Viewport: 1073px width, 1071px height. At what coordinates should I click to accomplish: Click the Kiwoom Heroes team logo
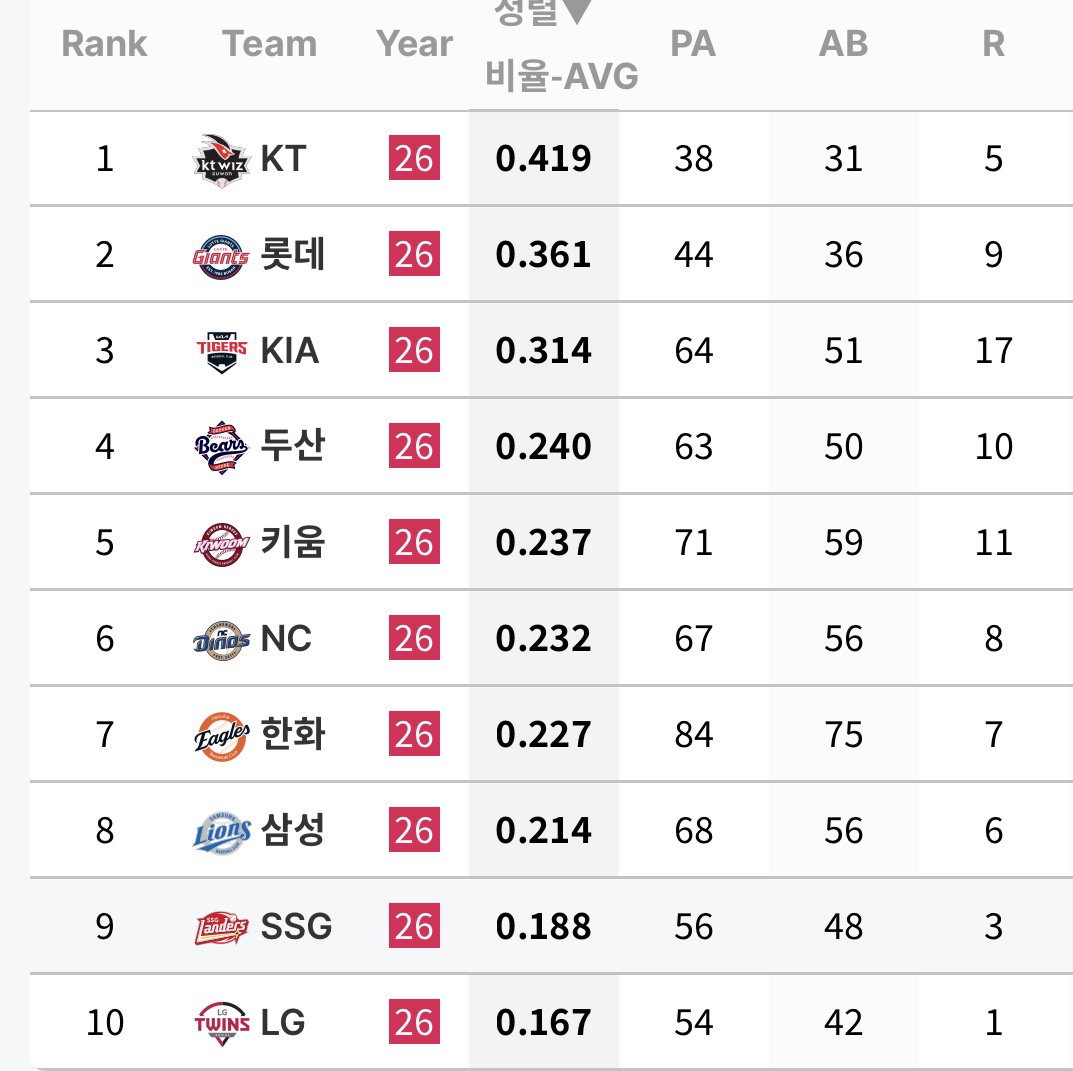tap(221, 544)
